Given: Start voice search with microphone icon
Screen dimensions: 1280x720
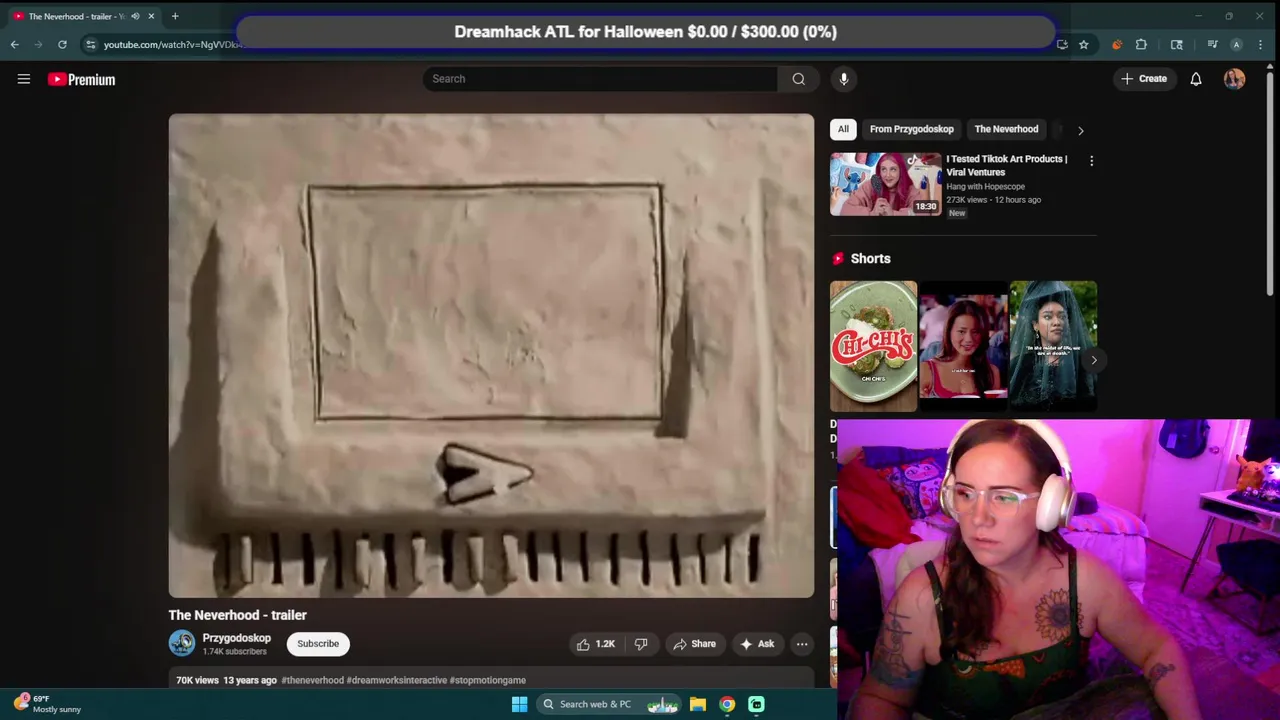Looking at the screenshot, I should (x=844, y=79).
